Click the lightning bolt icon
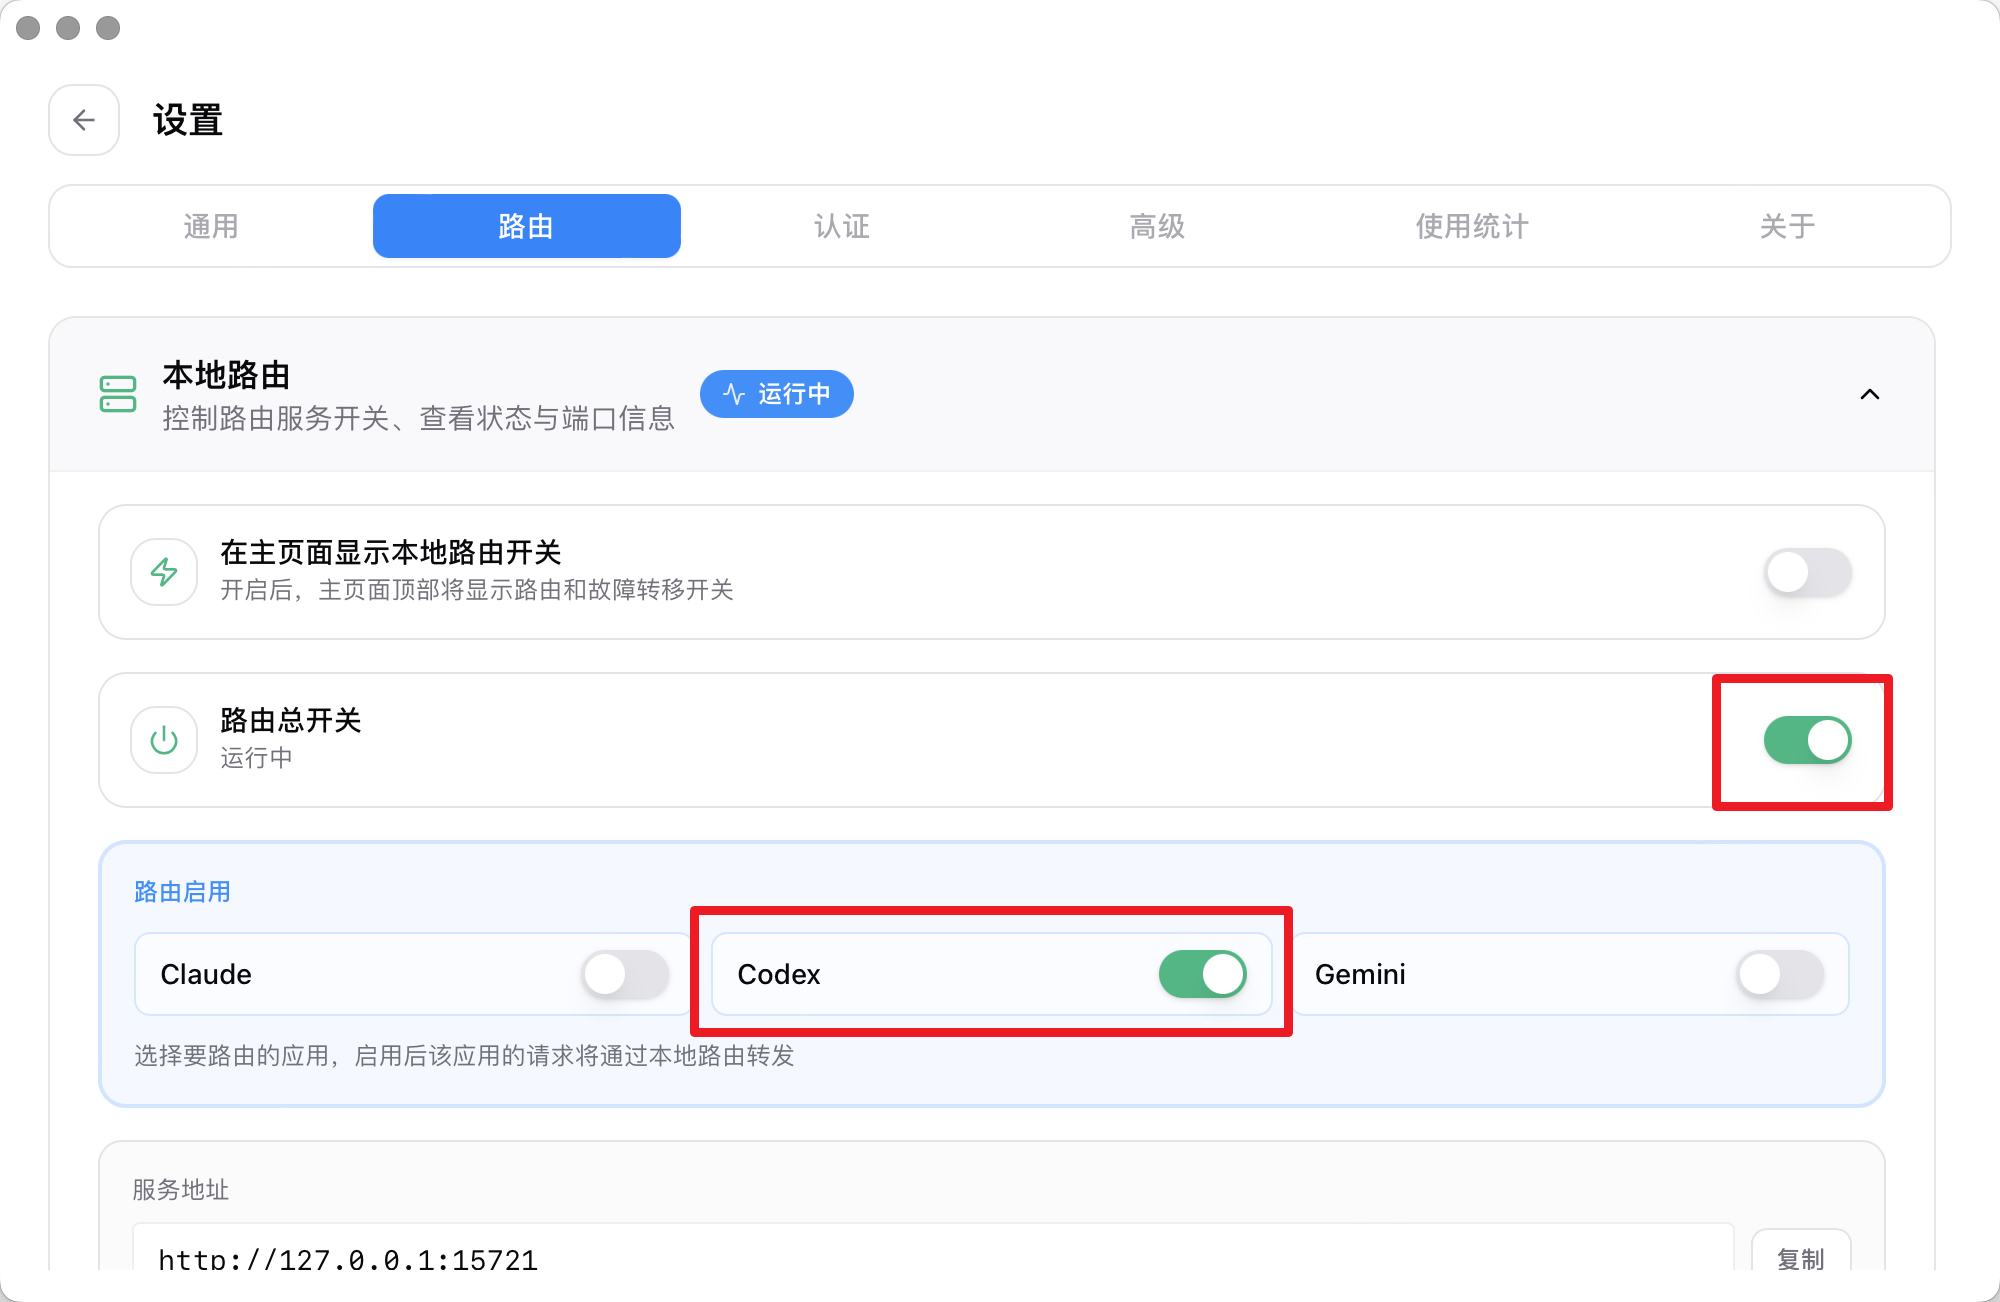Viewport: 2000px width, 1302px height. (164, 572)
